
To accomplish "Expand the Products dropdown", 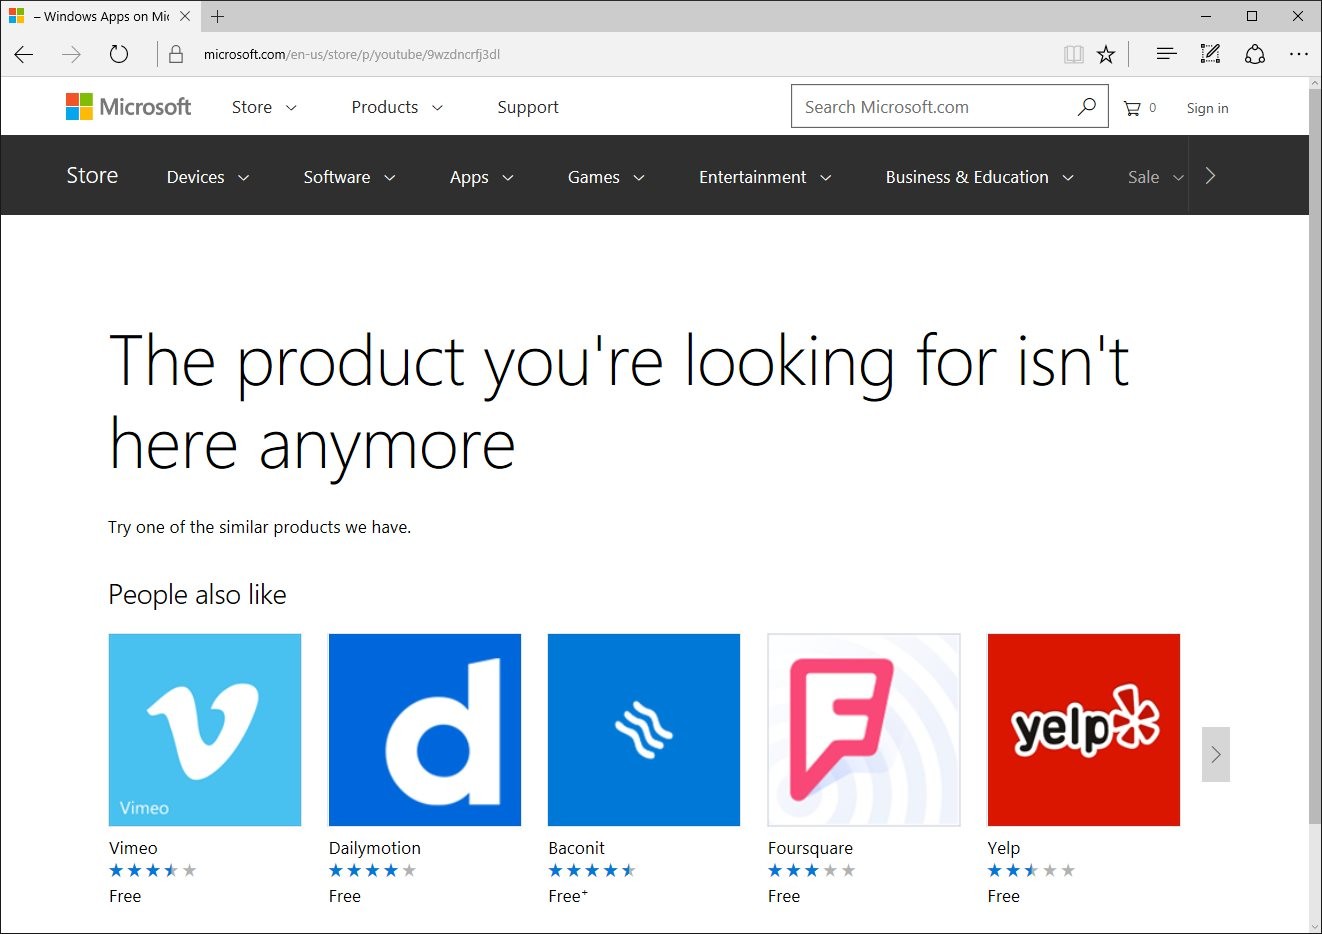I will 397,107.
